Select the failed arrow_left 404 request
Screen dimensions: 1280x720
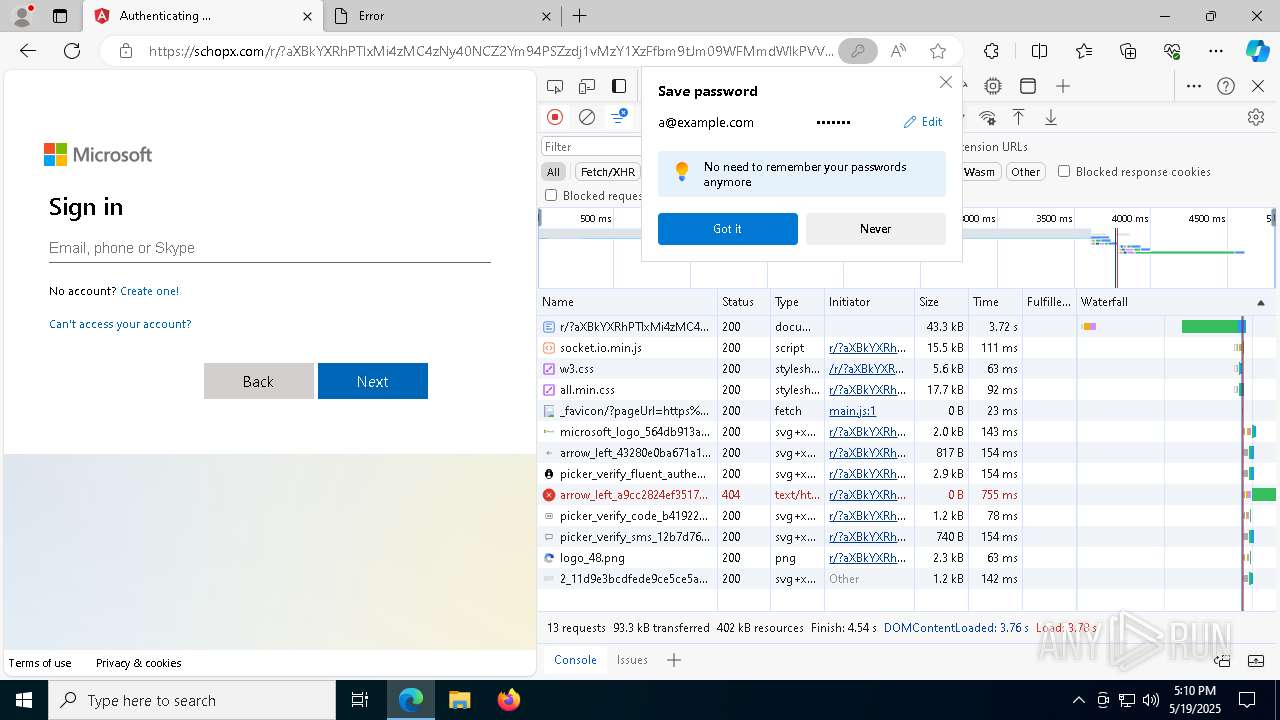[907, 495]
